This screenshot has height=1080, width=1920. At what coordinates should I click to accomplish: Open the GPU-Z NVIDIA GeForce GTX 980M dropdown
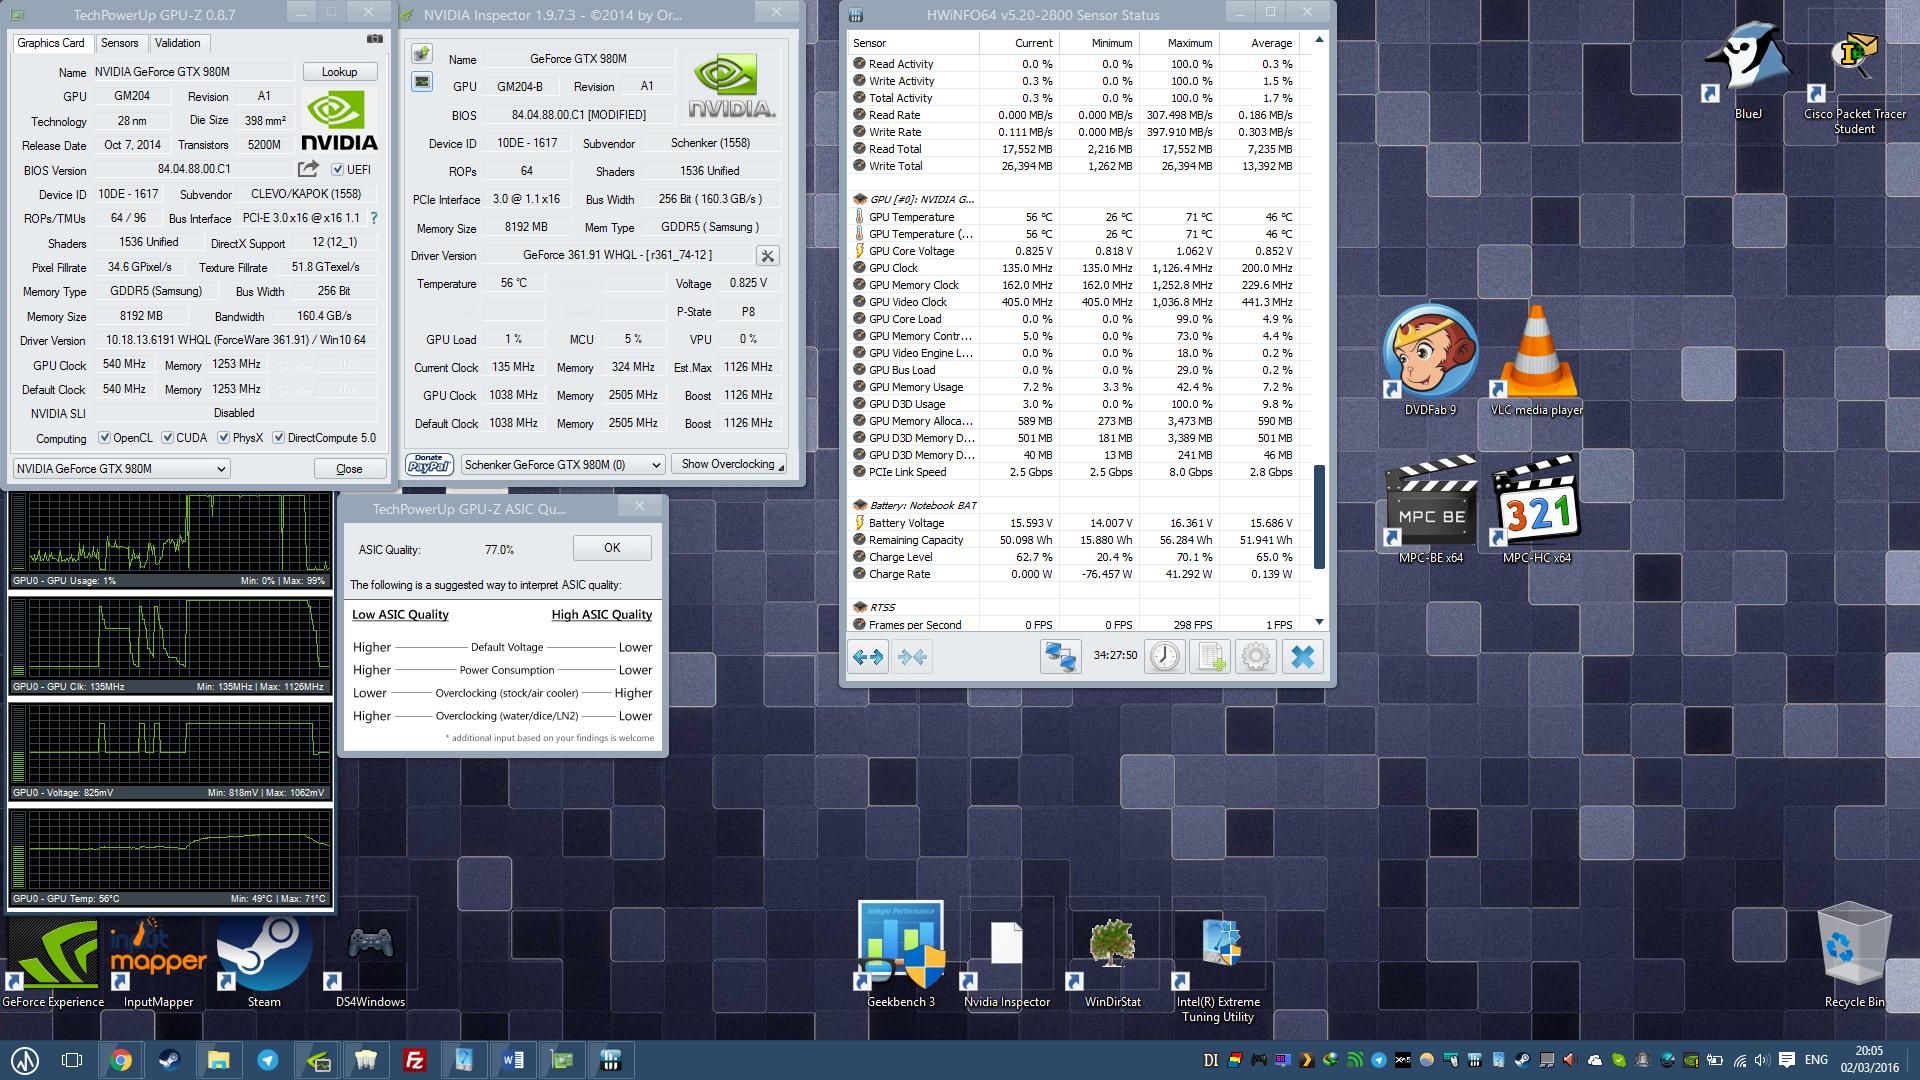tap(121, 468)
